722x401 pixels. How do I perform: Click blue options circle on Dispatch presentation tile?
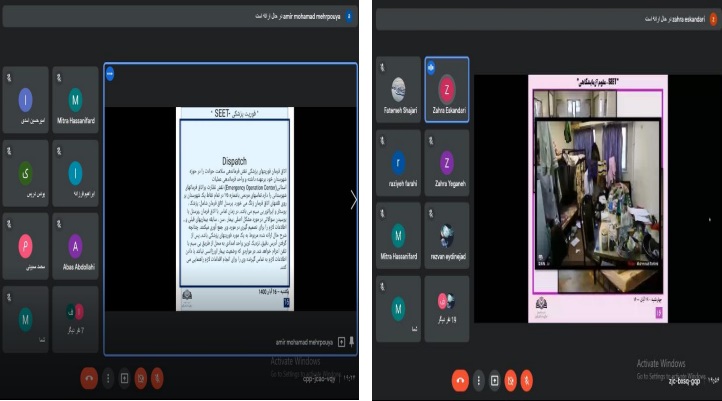[110, 73]
